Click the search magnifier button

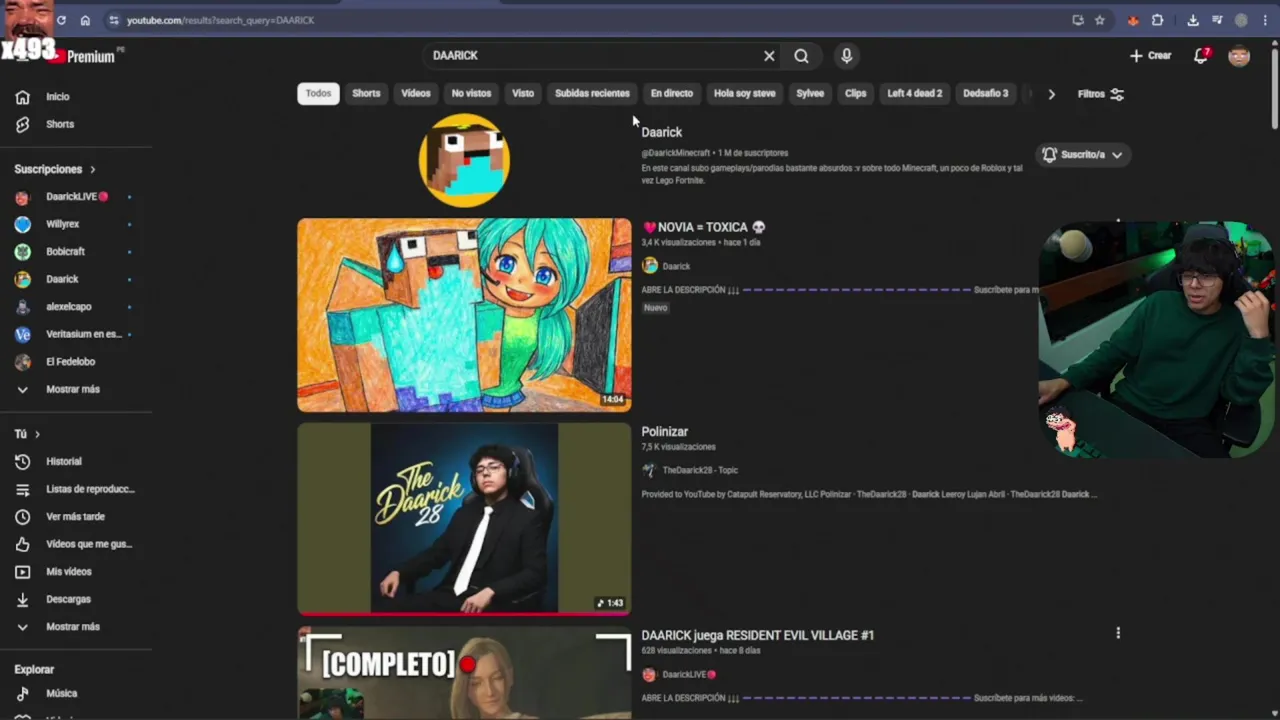click(801, 56)
